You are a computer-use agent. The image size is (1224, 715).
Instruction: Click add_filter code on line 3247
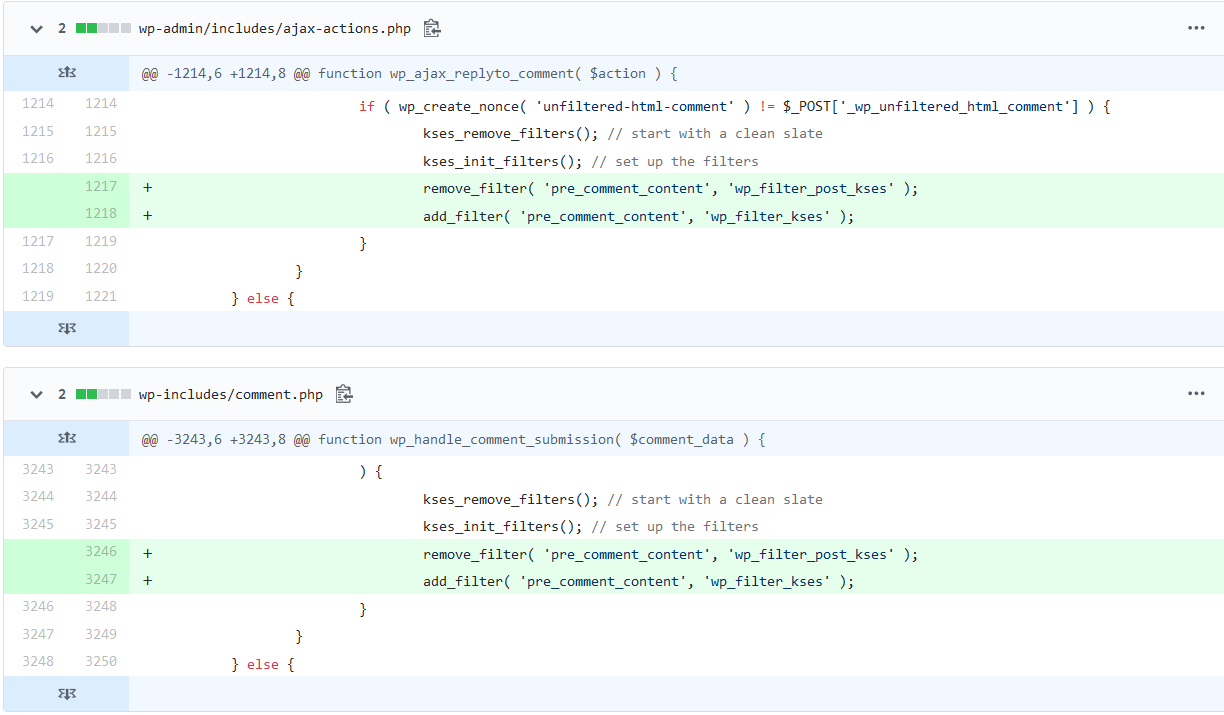(638, 582)
